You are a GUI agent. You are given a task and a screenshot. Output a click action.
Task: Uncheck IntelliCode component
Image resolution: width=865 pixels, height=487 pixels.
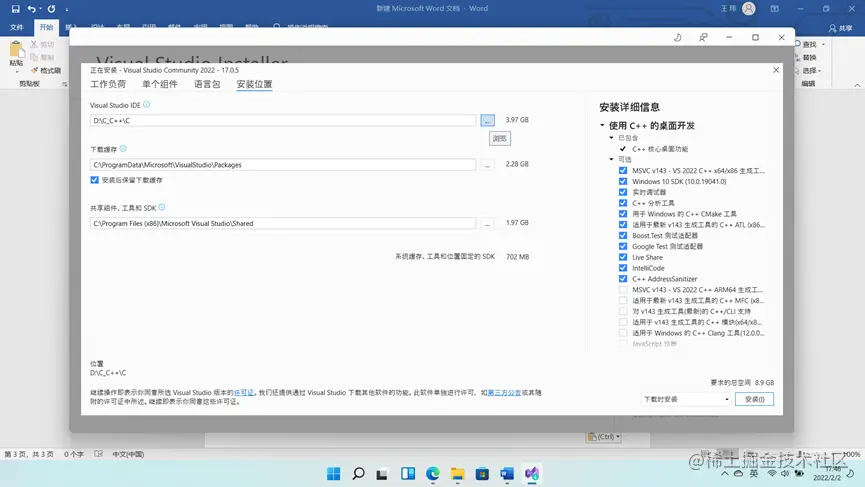point(623,268)
